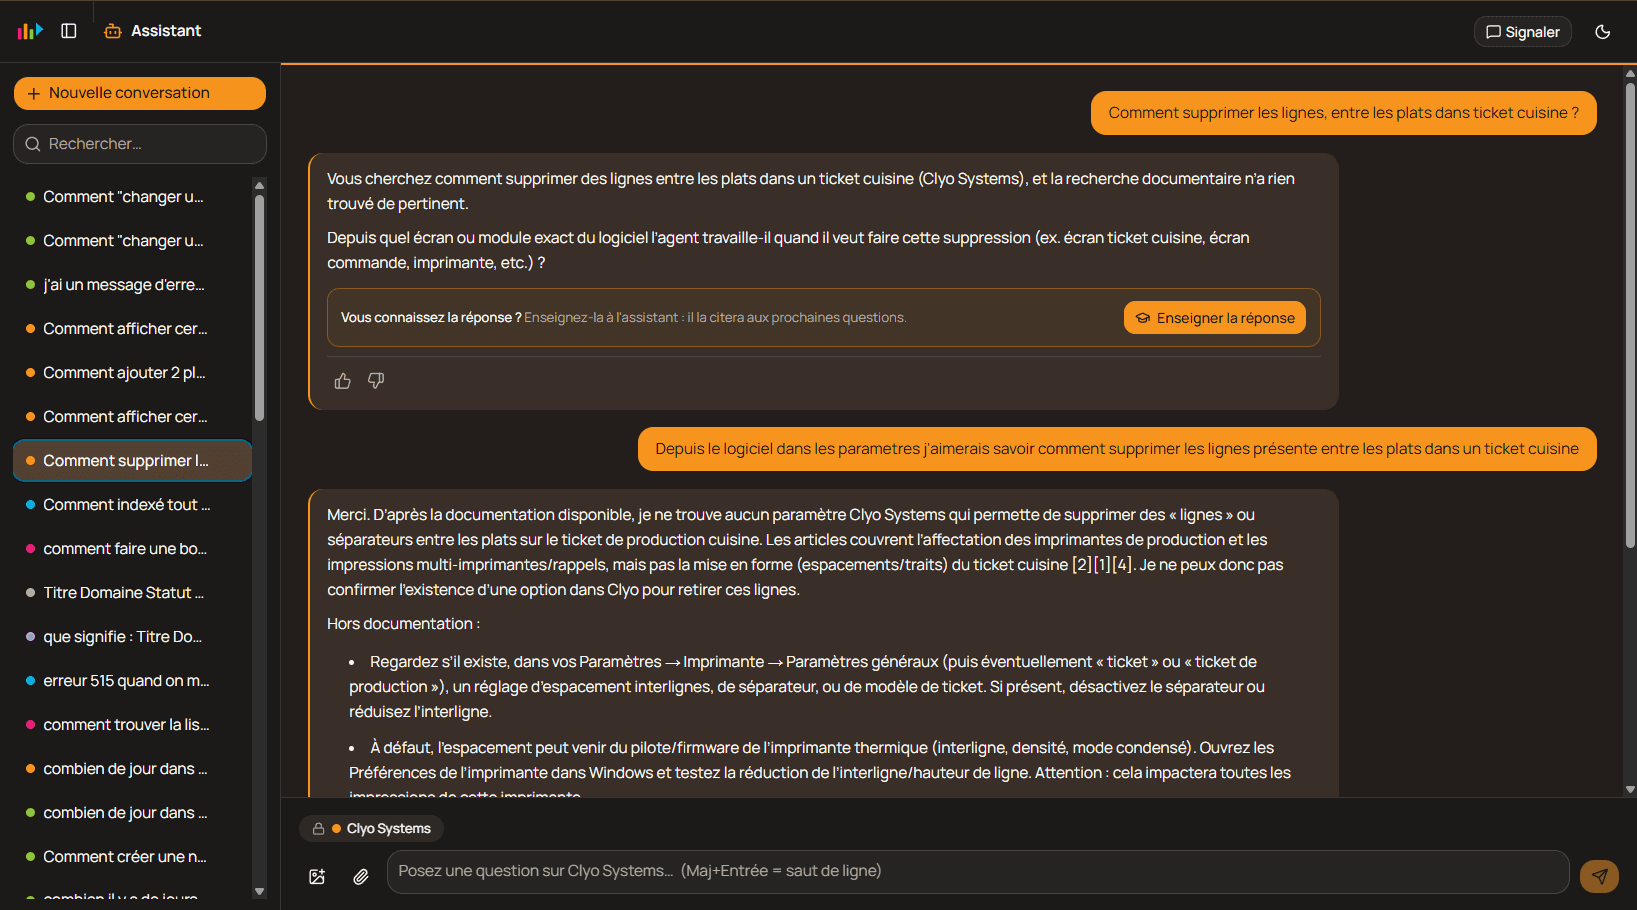Open conversation "Titre Domaine Statut ..."

pyautogui.click(x=132, y=593)
